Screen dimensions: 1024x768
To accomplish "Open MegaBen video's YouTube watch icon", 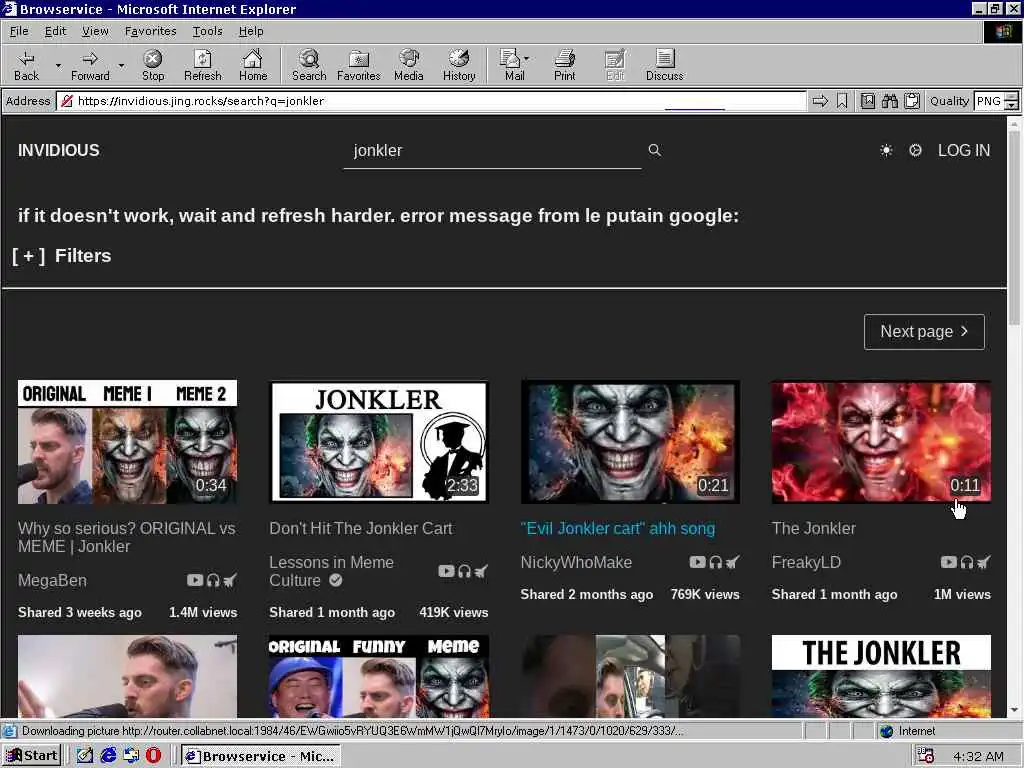I will (x=195, y=580).
